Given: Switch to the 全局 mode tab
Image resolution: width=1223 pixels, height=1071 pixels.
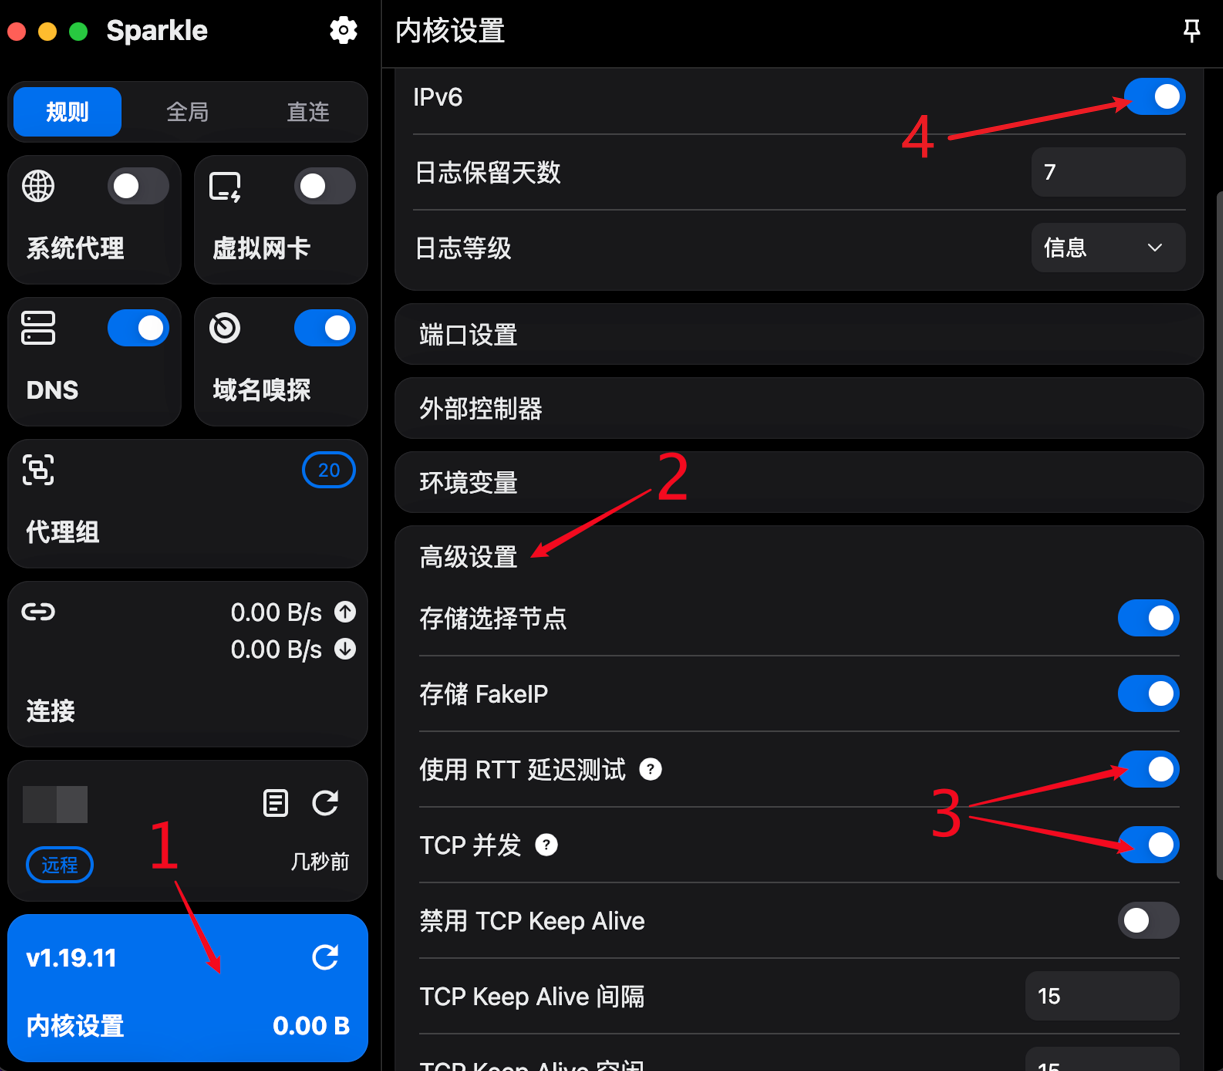Looking at the screenshot, I should pos(187,111).
